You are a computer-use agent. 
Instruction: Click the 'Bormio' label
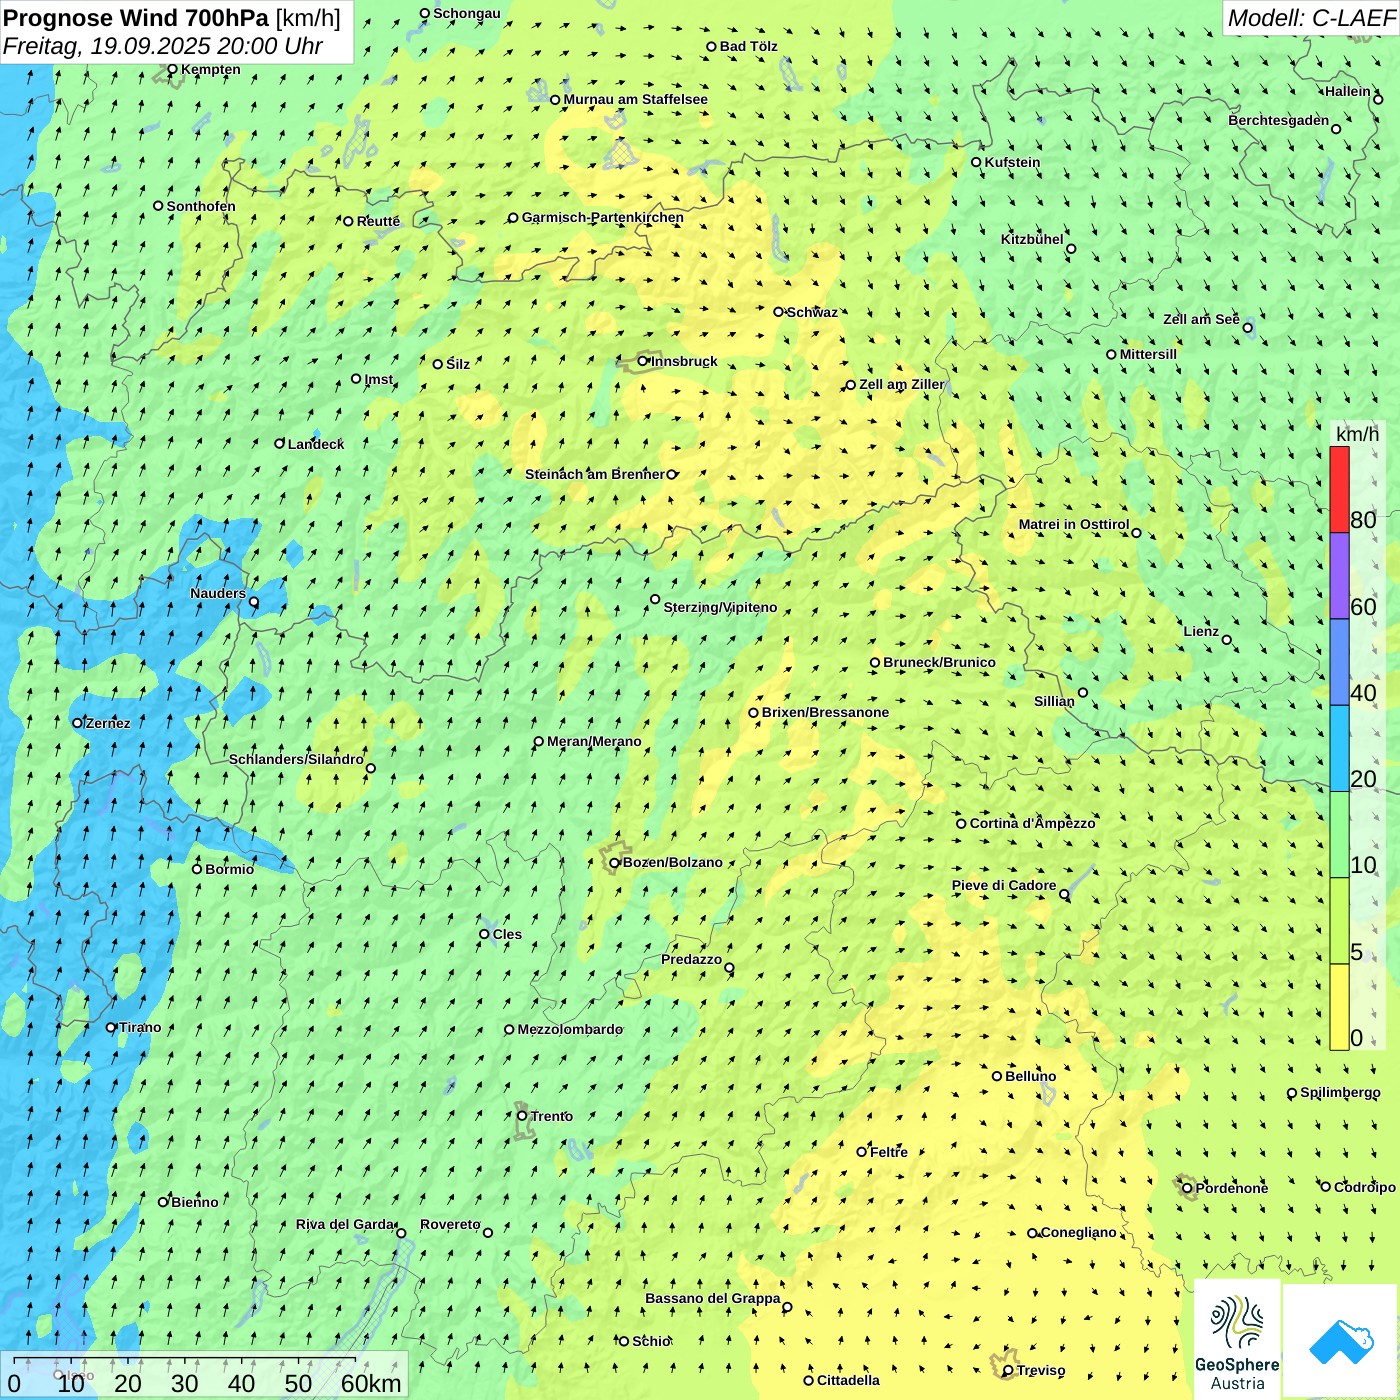(x=229, y=869)
